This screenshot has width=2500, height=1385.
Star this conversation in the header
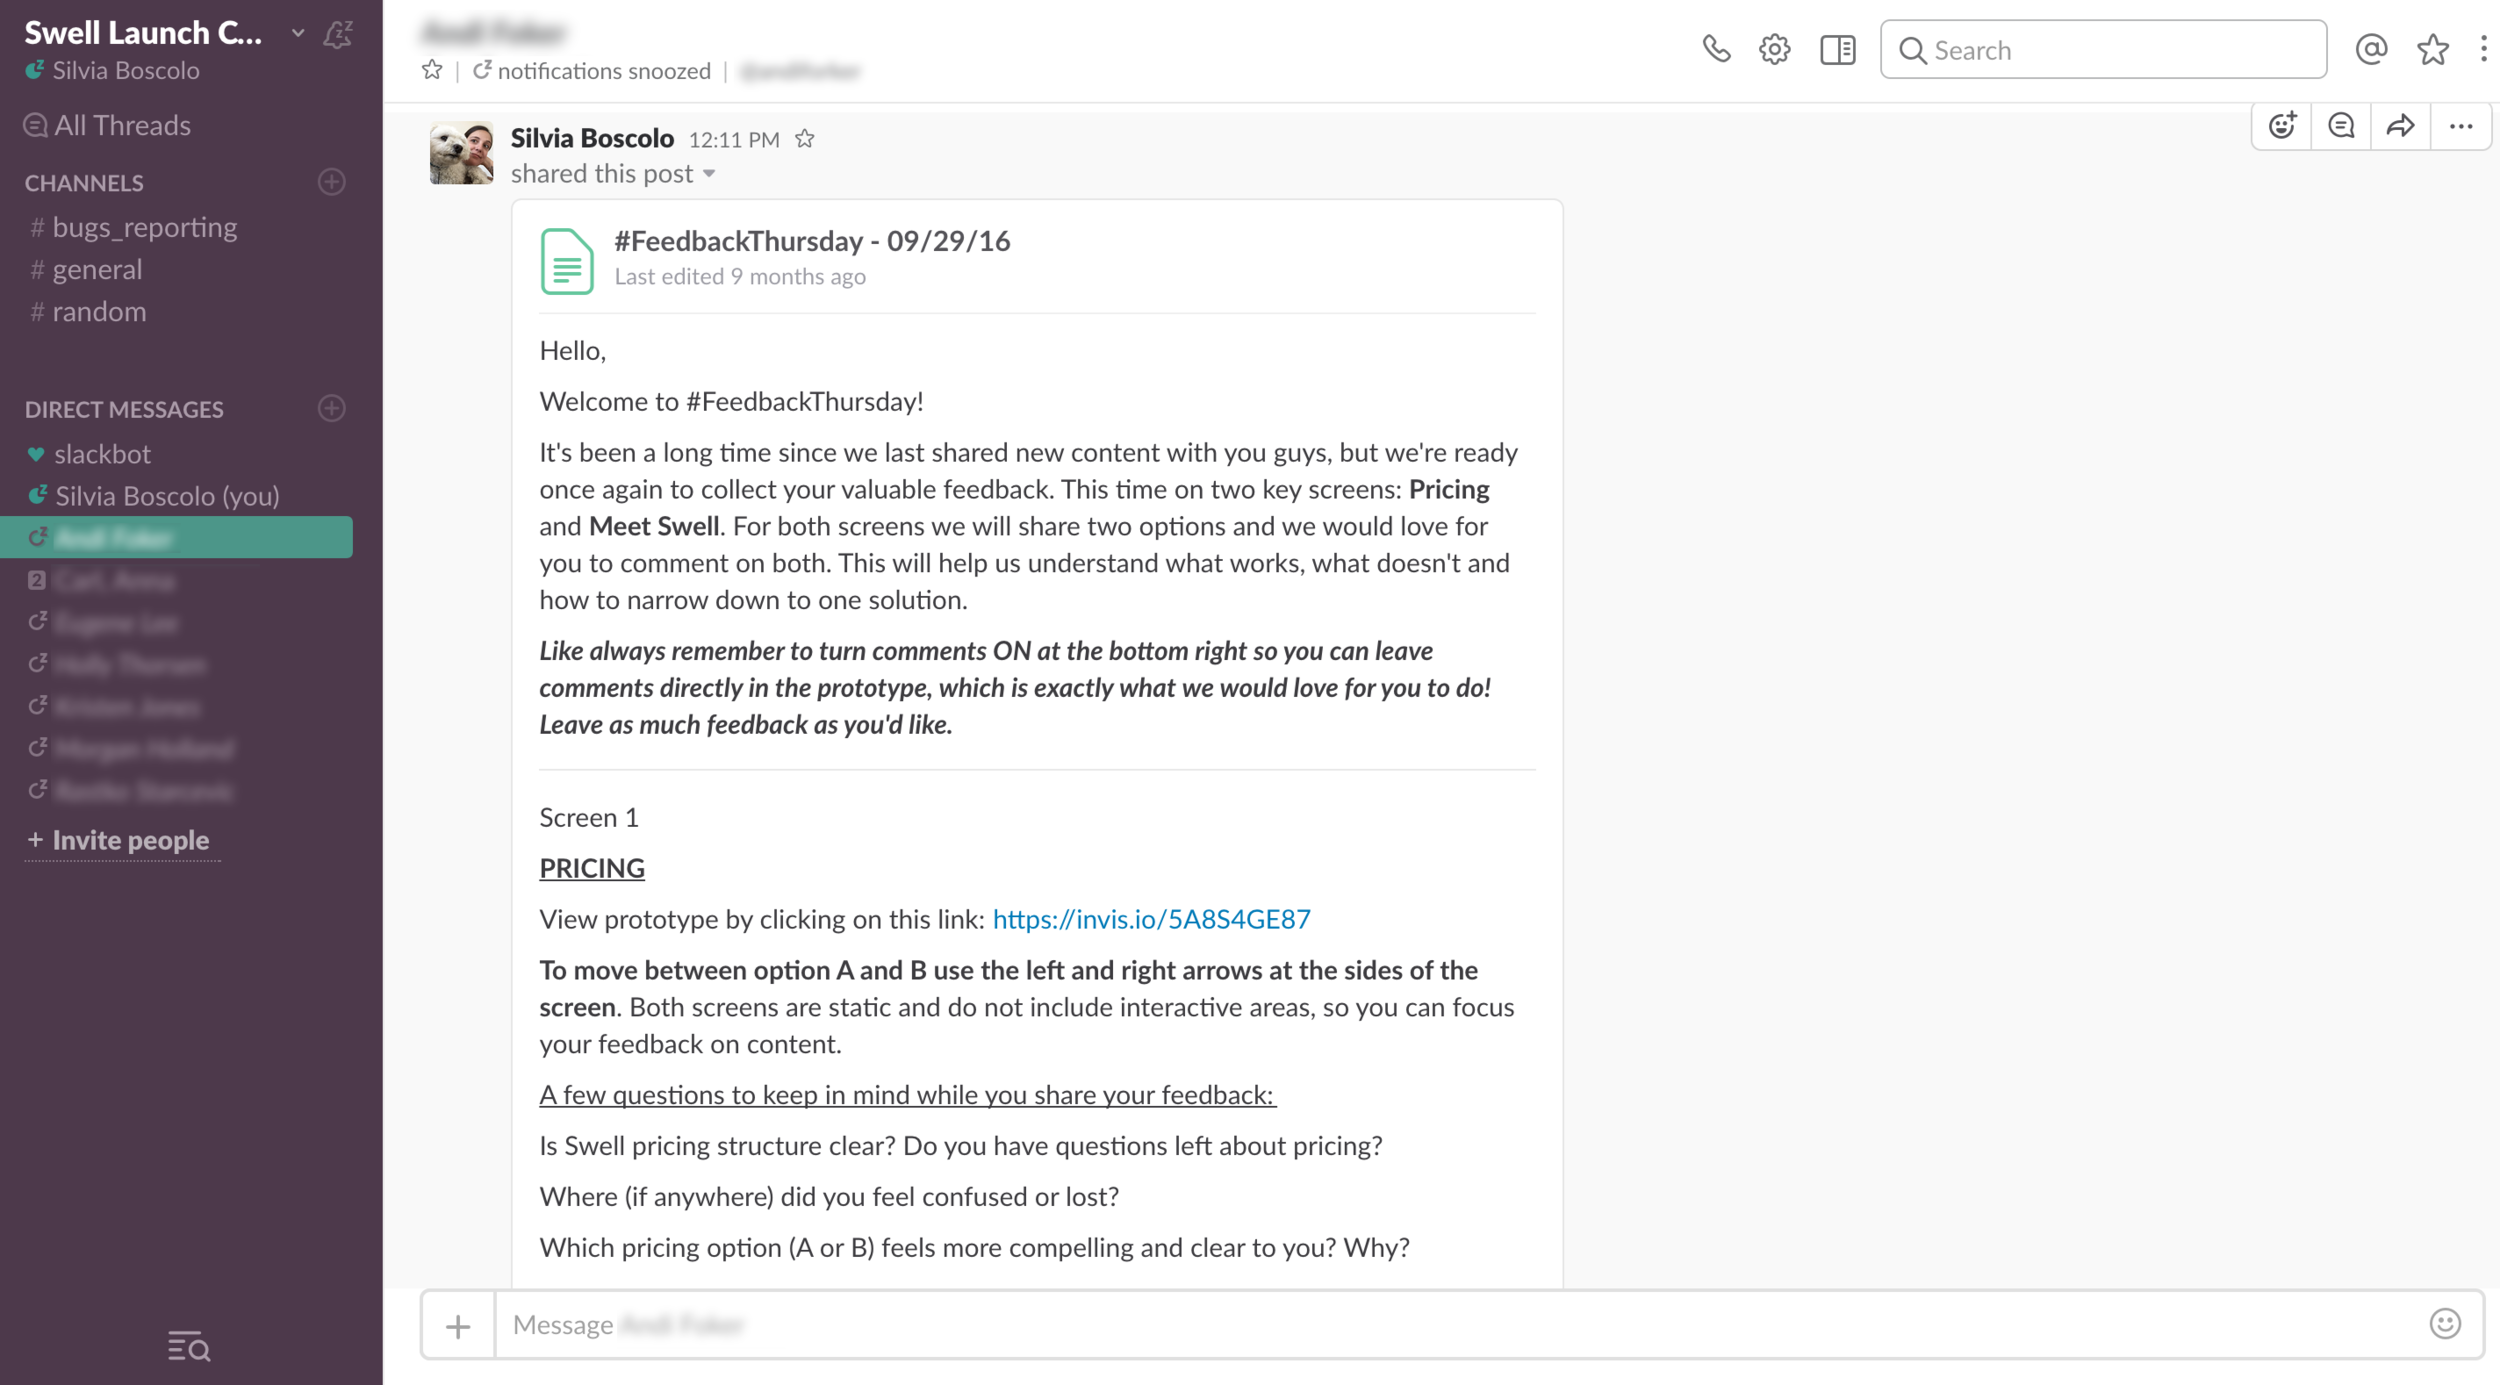click(432, 70)
